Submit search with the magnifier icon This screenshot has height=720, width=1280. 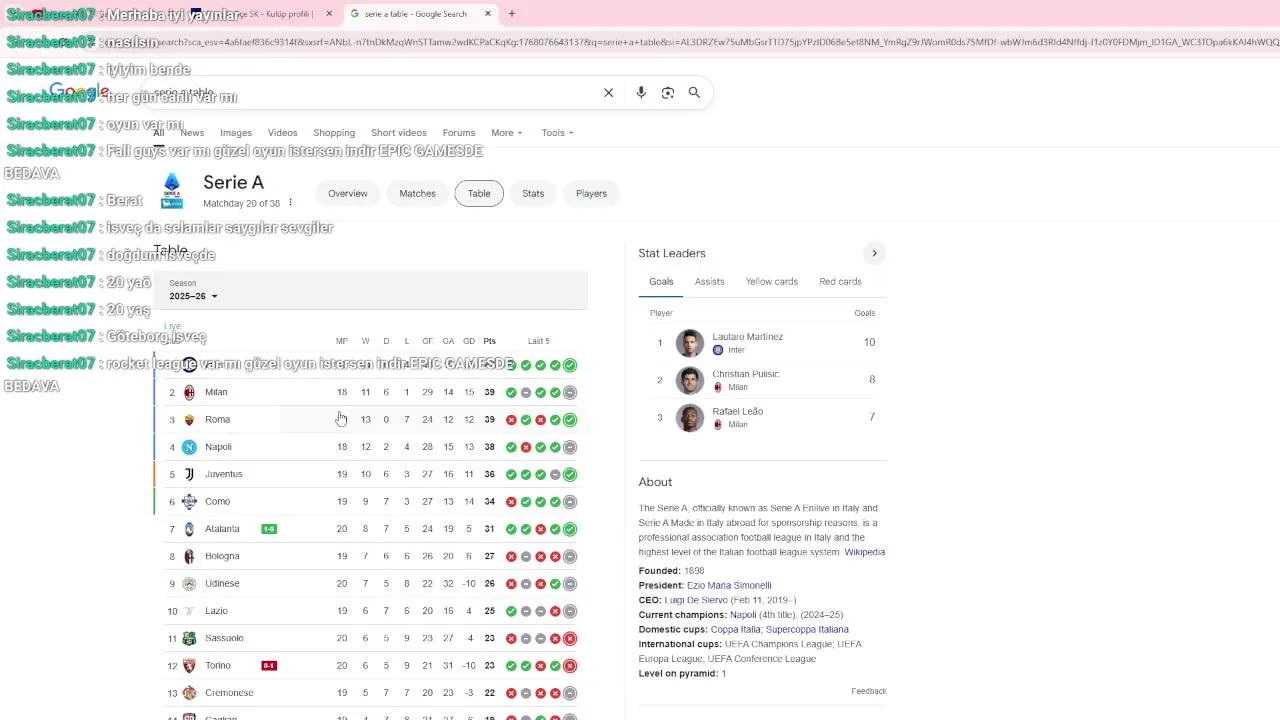[694, 93]
